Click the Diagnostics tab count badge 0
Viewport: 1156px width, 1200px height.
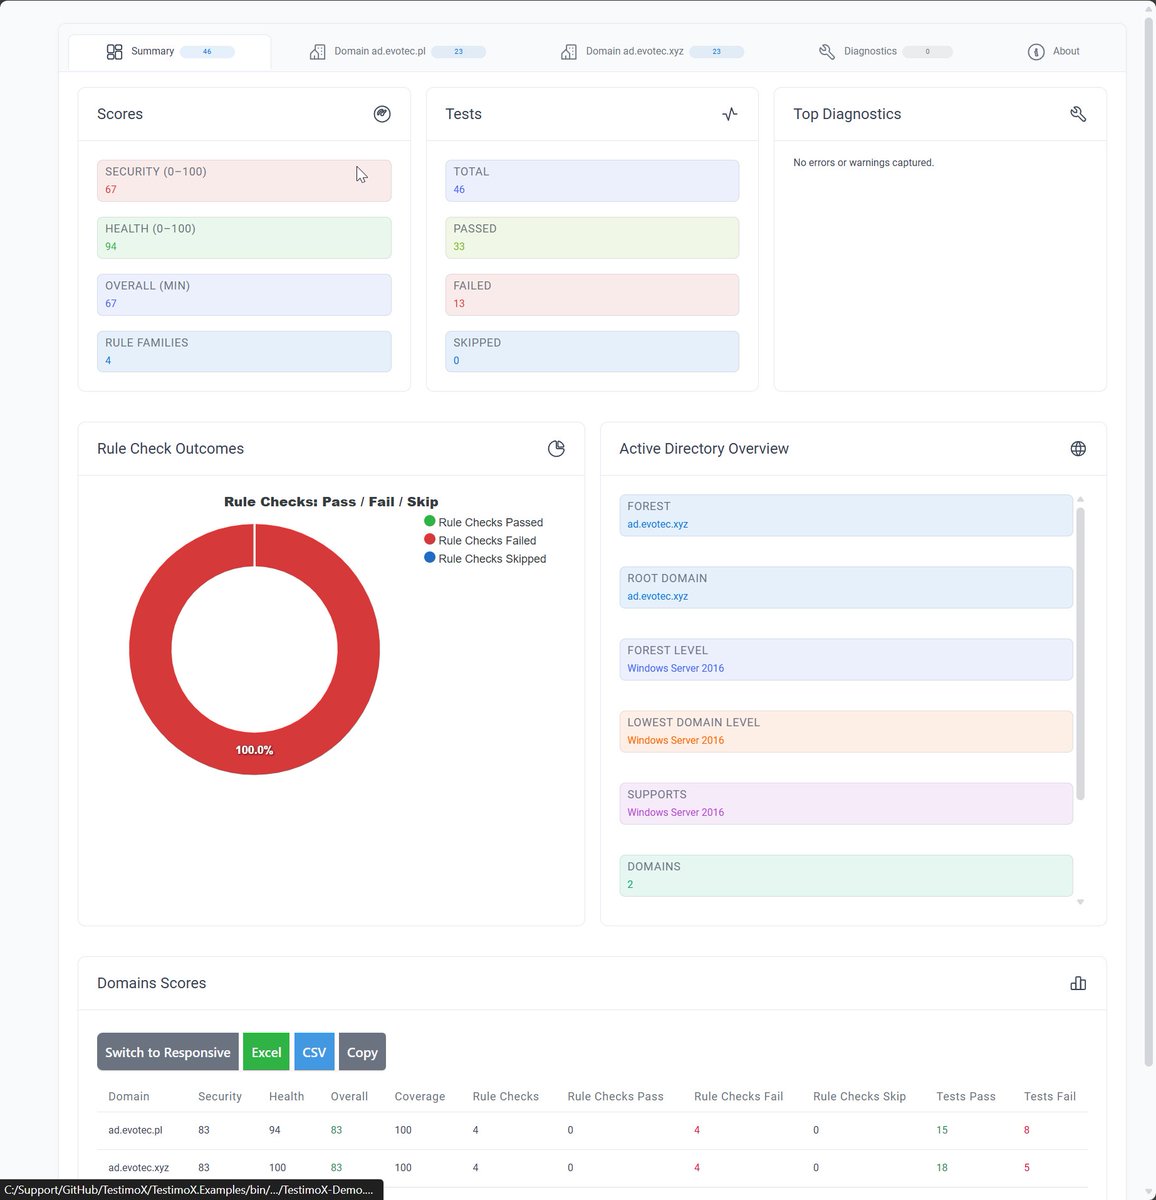(927, 52)
